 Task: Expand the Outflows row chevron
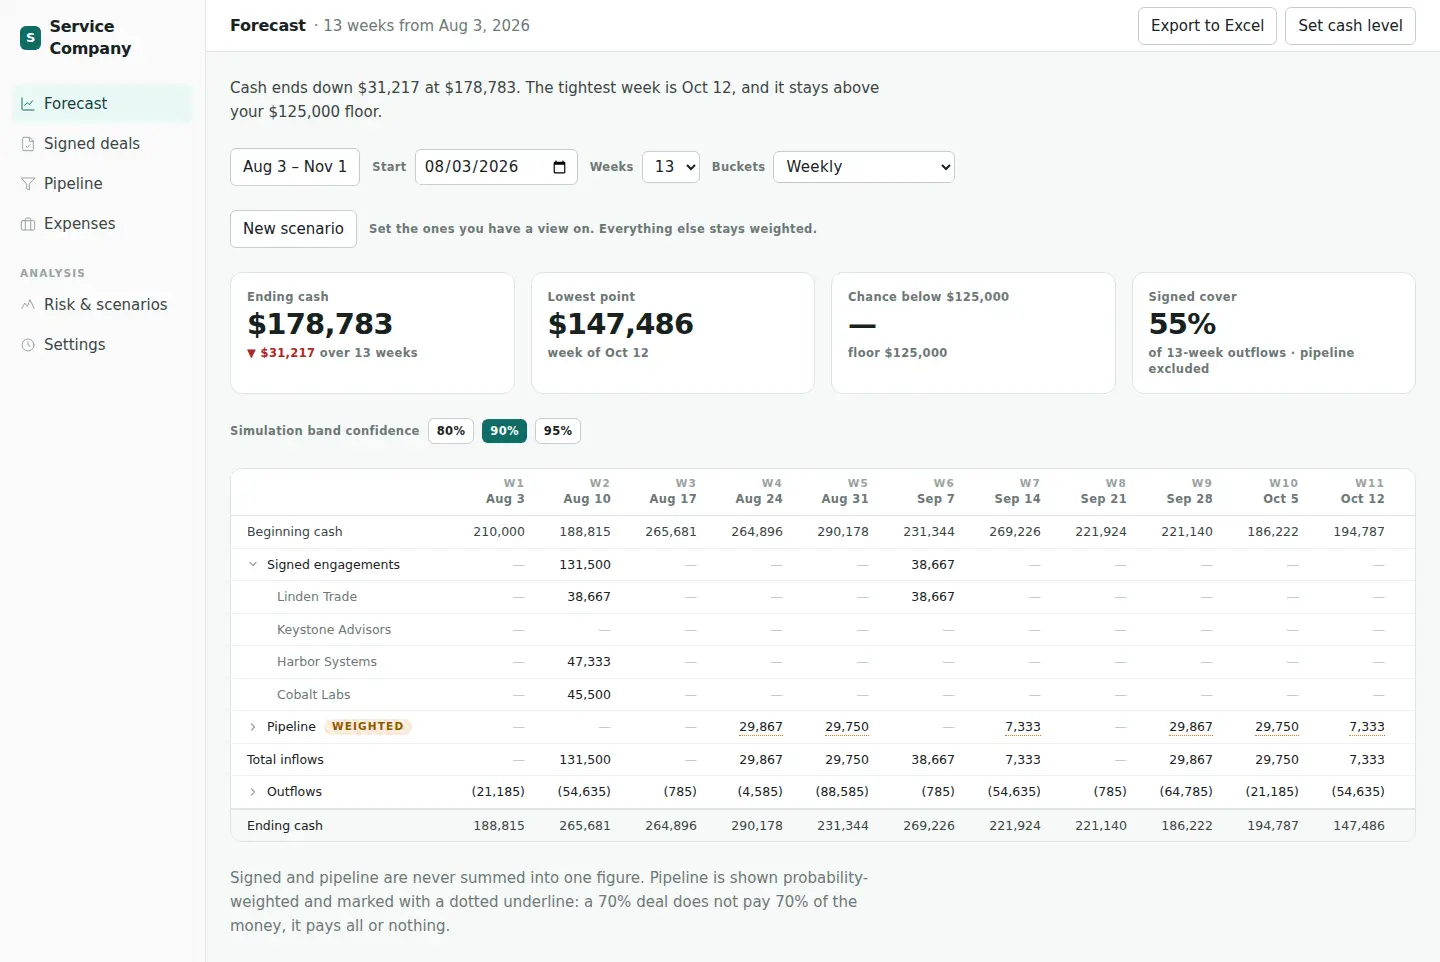pos(253,792)
